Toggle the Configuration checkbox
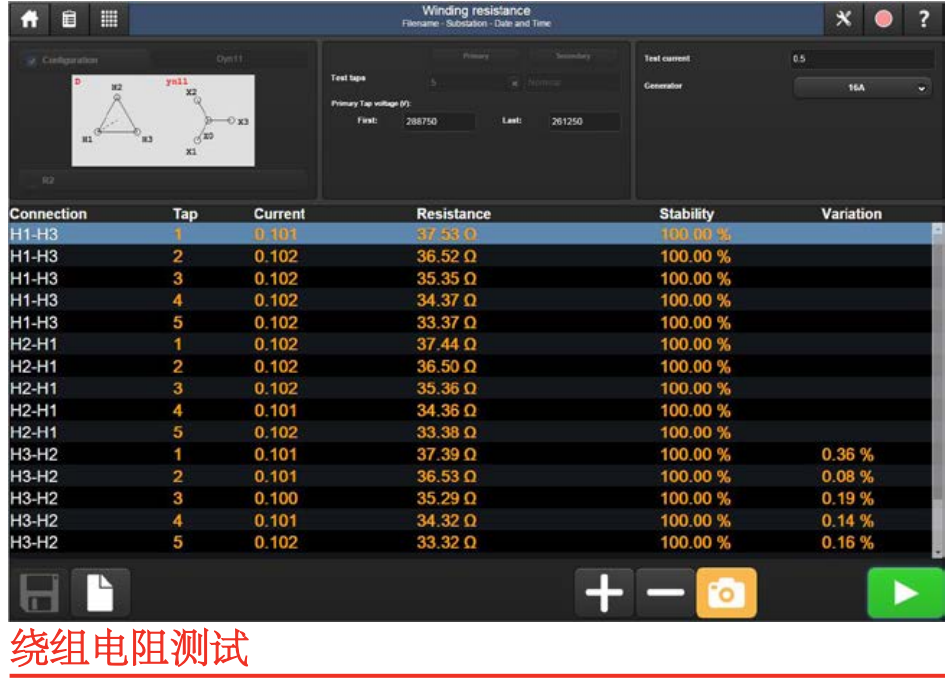The image size is (950, 681). [x=32, y=60]
